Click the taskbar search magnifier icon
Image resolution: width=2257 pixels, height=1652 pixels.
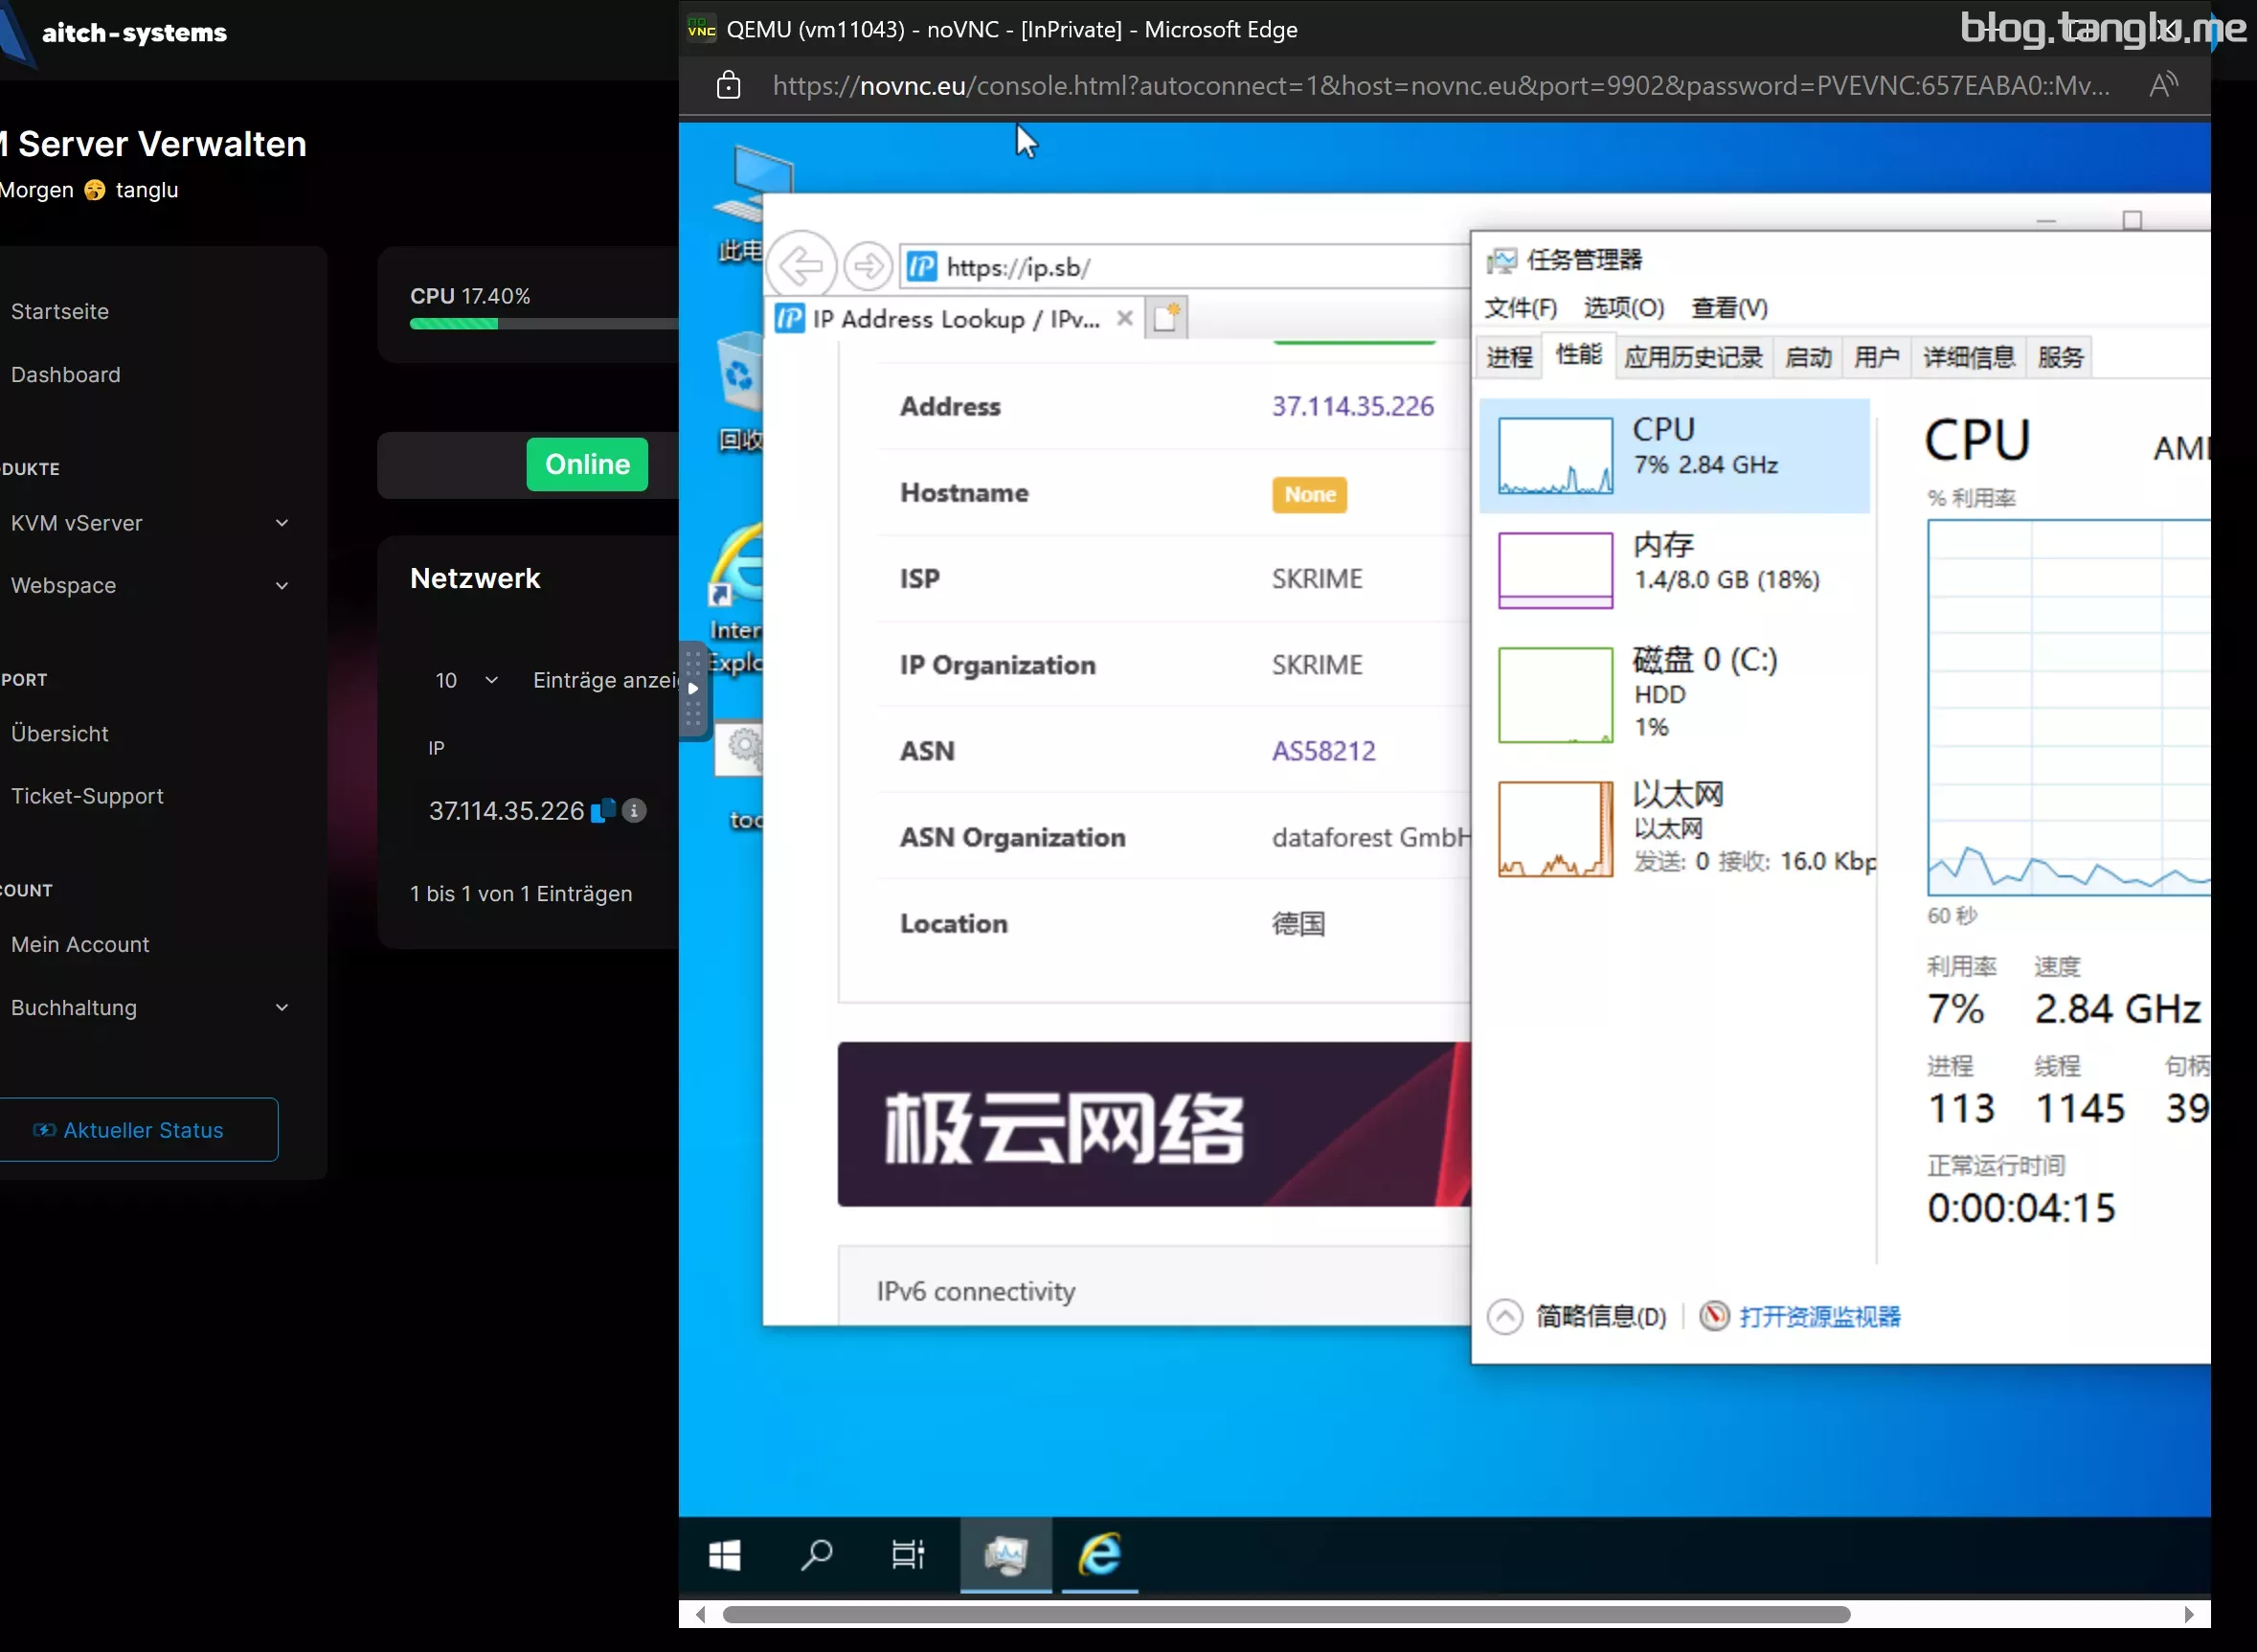[x=816, y=1555]
